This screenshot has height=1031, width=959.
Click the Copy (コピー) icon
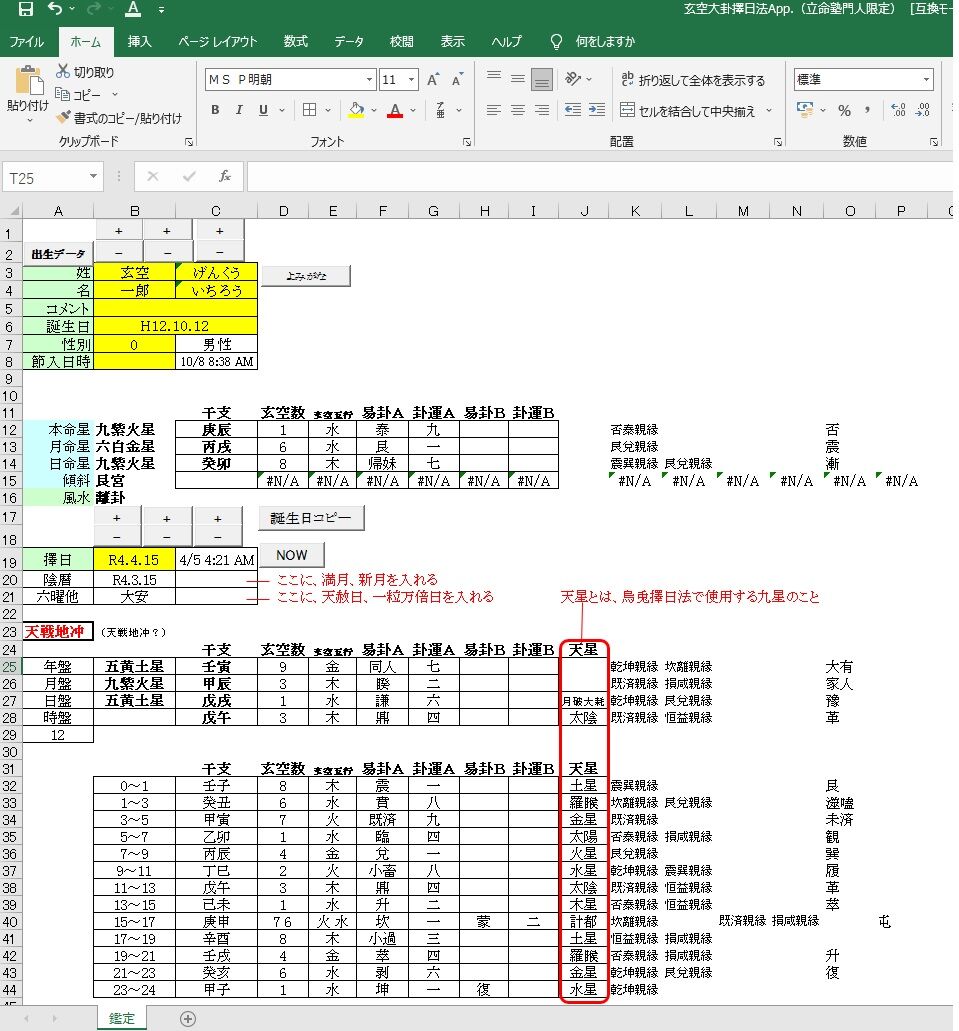coord(63,94)
